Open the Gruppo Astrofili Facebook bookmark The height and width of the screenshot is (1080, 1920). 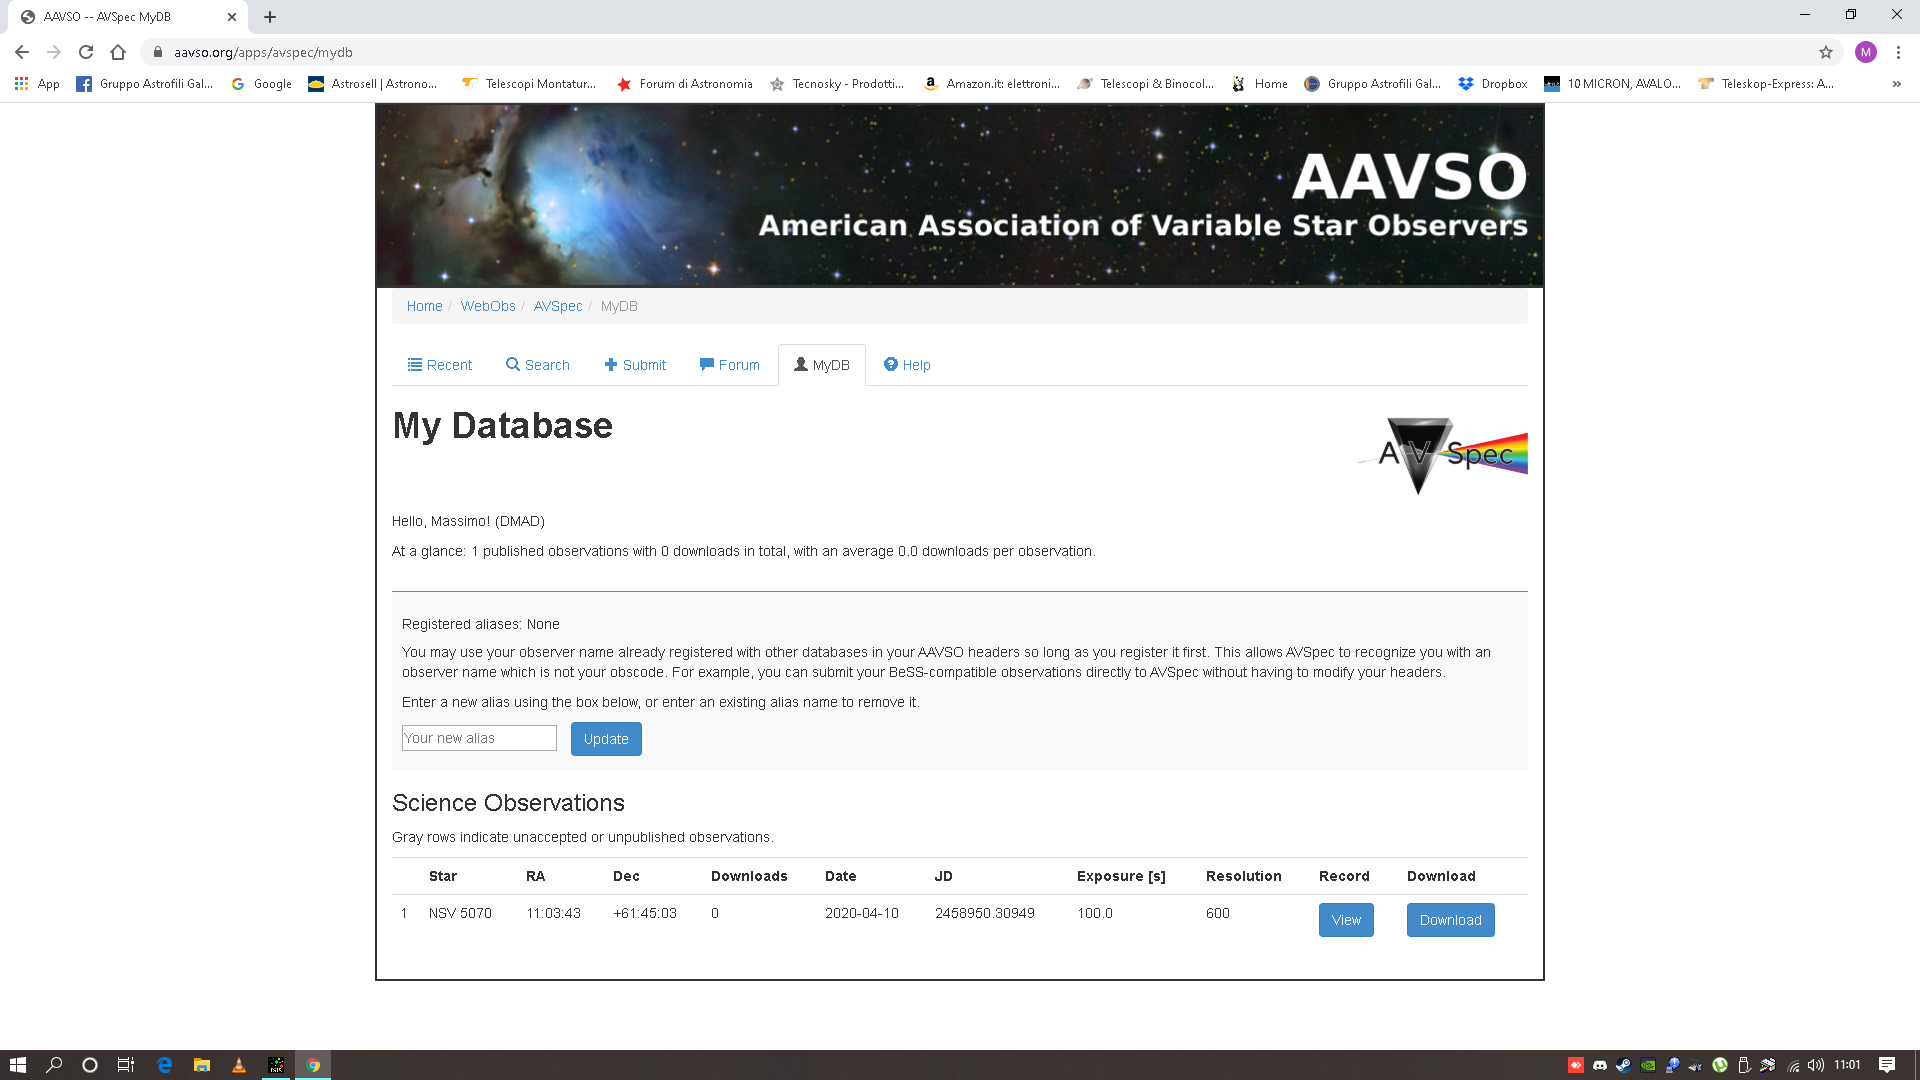[145, 84]
